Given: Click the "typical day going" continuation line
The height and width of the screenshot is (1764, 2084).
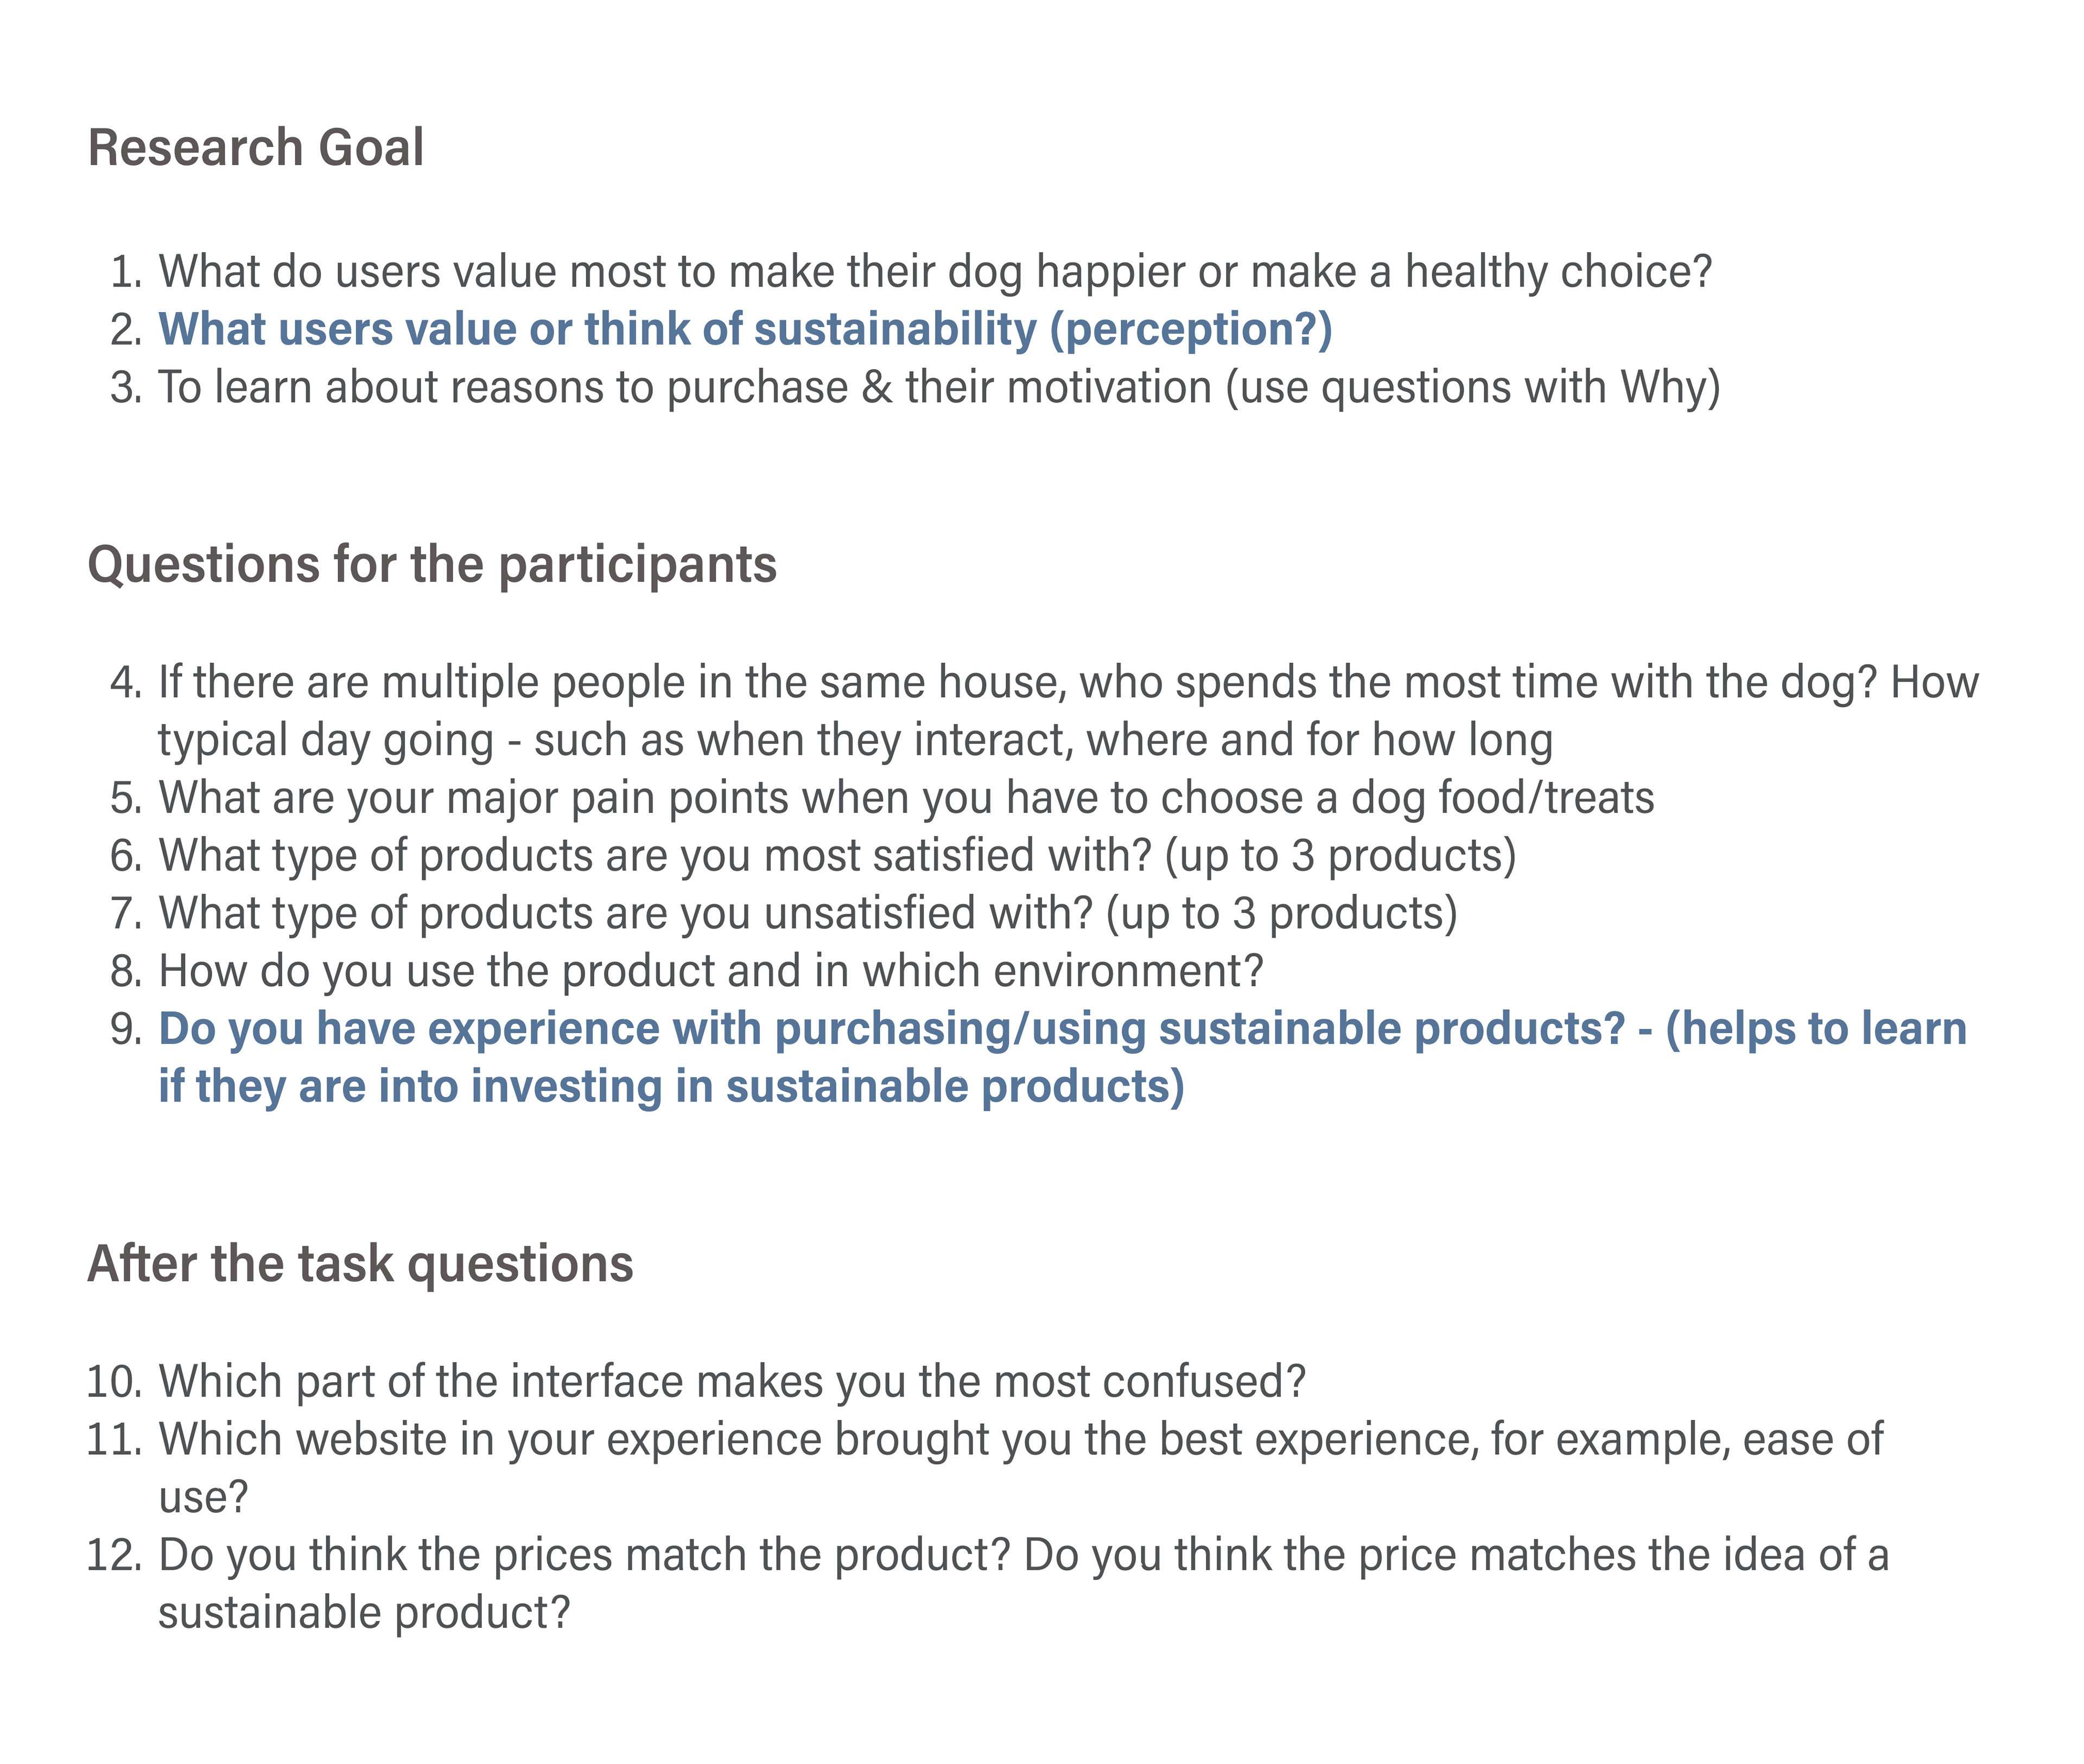Looking at the screenshot, I should (855, 741).
